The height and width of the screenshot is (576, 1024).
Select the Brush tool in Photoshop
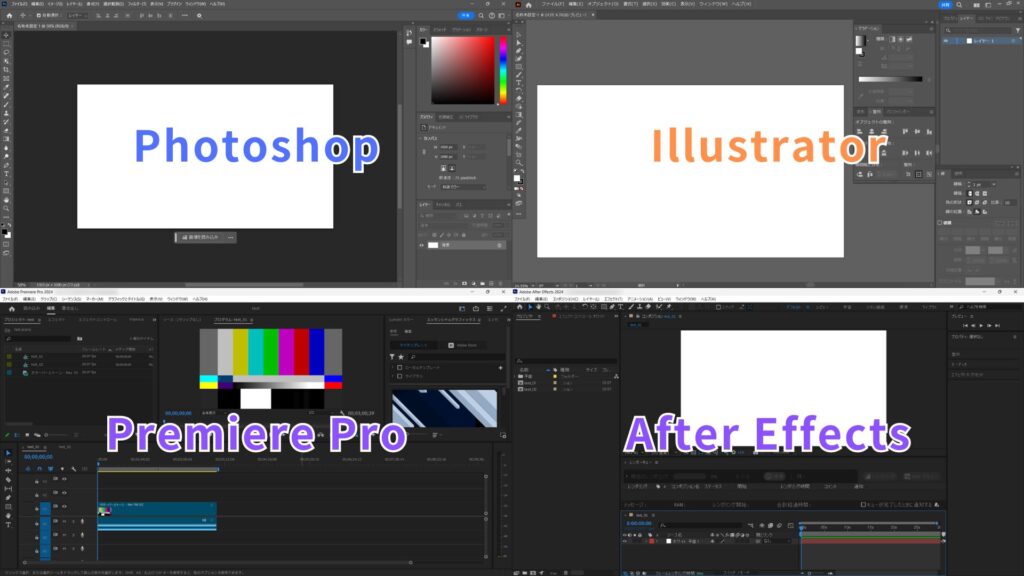(x=7, y=104)
